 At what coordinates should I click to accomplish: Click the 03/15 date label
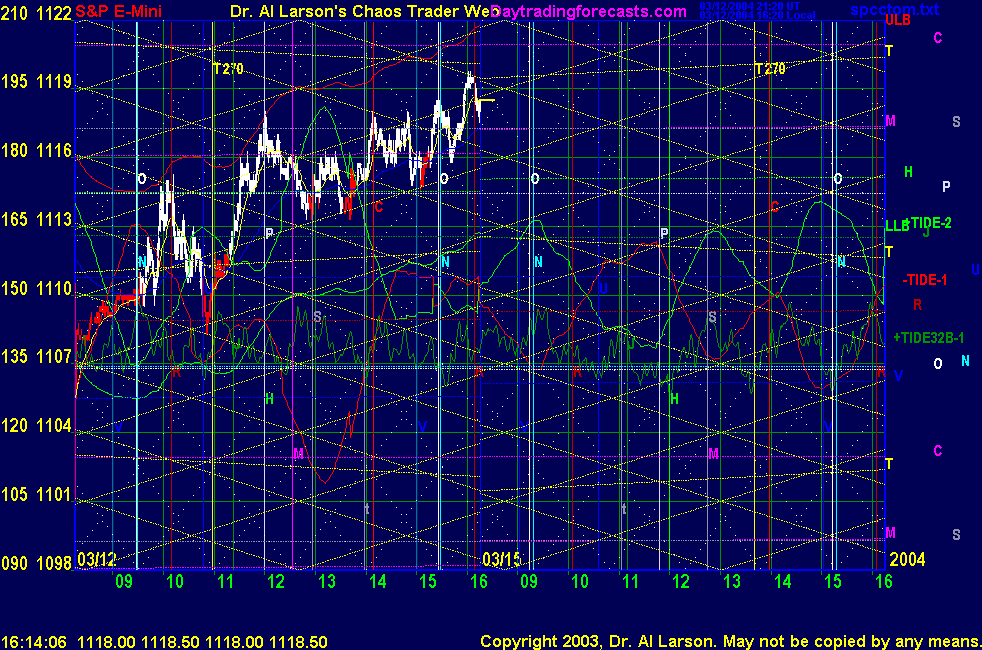coord(501,559)
